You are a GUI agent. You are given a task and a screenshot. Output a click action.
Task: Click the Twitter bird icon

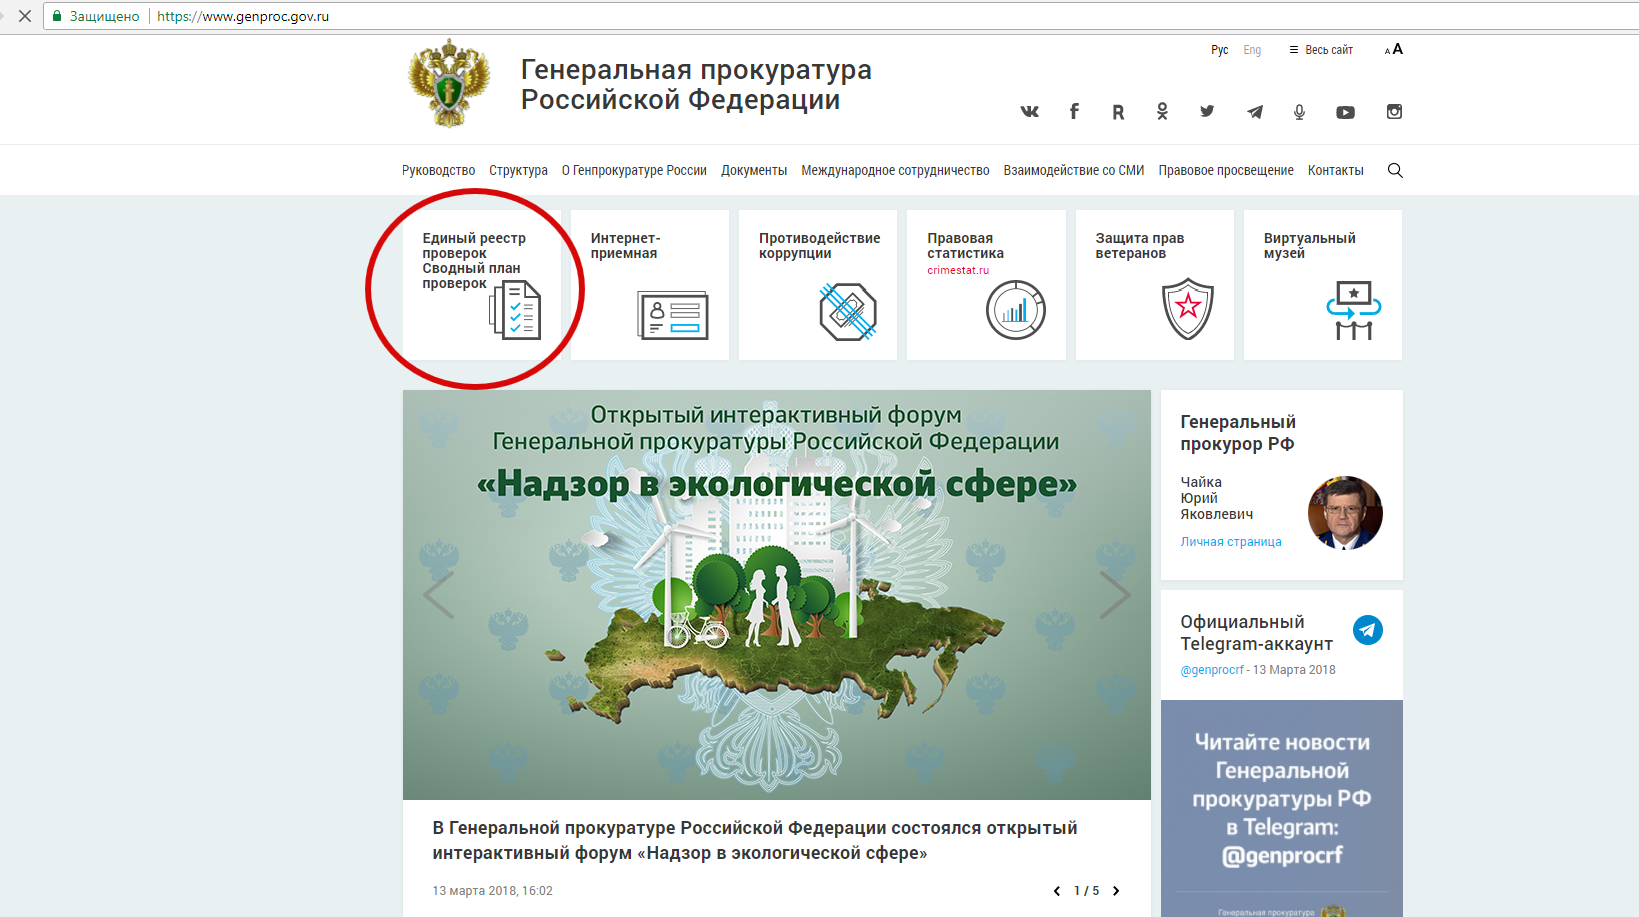point(1207,112)
